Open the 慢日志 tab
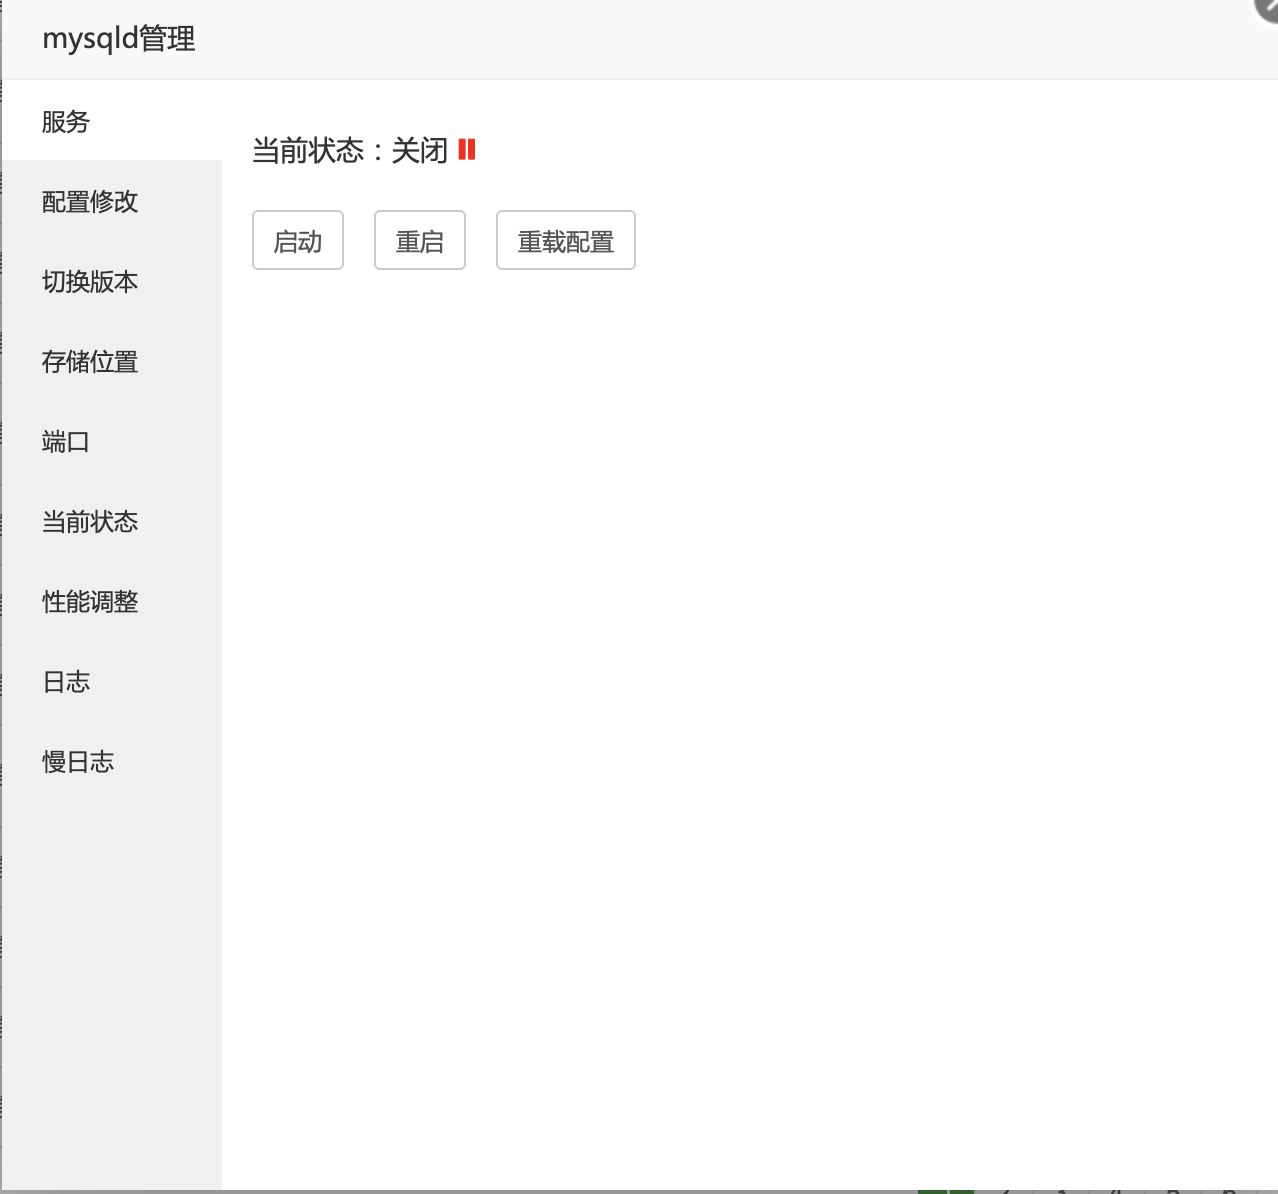The width and height of the screenshot is (1278, 1194). pos(112,761)
